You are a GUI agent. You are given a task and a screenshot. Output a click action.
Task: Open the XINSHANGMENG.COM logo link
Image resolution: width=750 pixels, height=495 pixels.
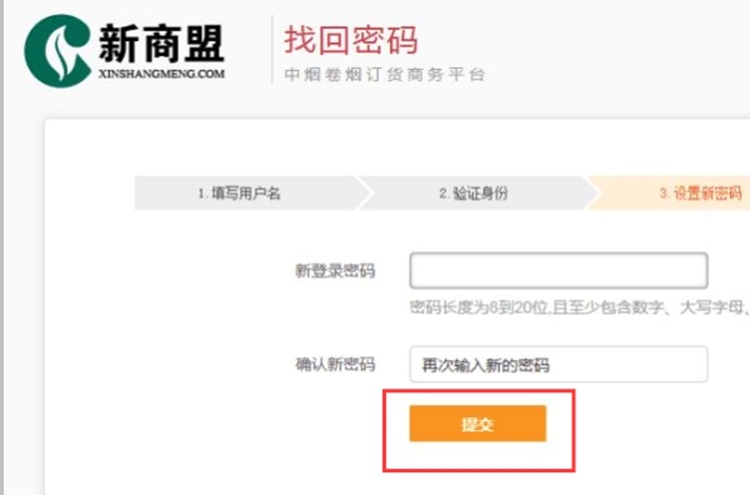point(162,74)
